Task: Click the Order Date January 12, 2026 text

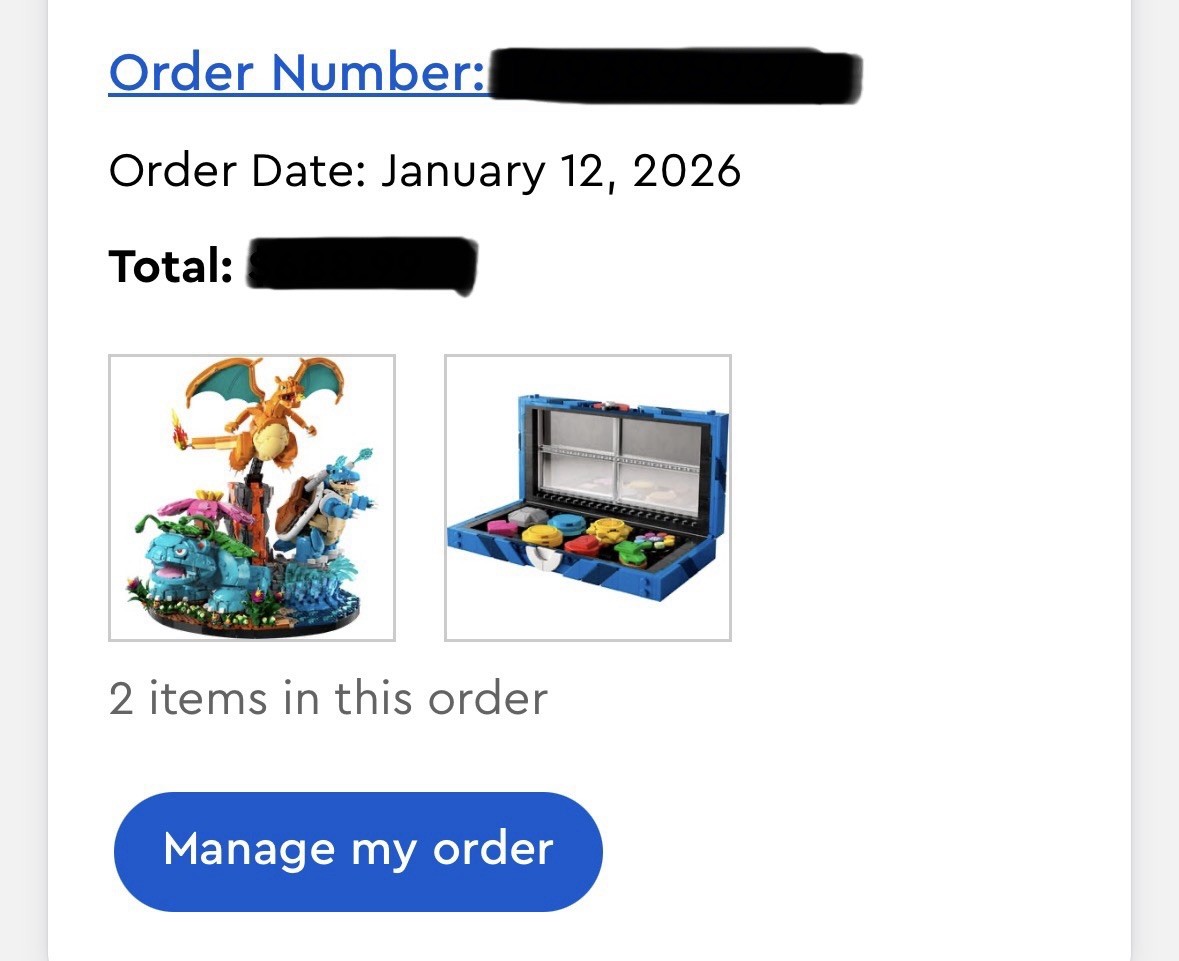Action: [424, 171]
